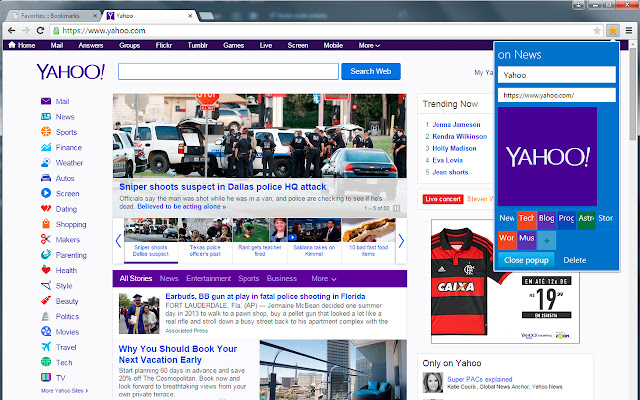Click the Health heart icon
Image resolution: width=640 pixels, height=400 pixels.
pyautogui.click(x=46, y=270)
